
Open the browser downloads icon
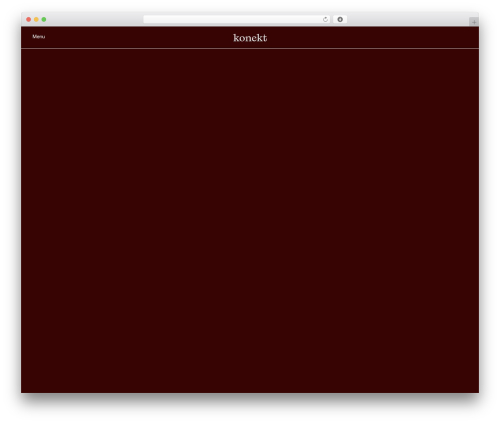coord(340,19)
